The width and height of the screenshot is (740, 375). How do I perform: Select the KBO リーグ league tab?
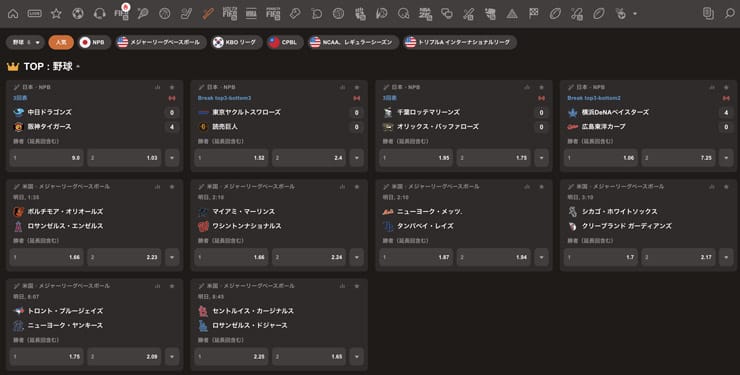tap(236, 42)
